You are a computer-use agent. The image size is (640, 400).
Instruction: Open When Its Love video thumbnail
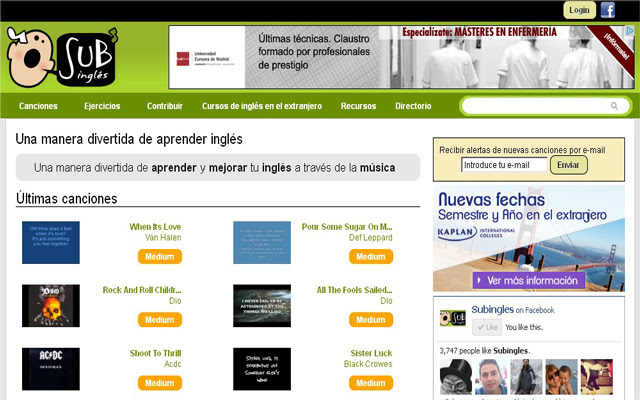click(51, 242)
